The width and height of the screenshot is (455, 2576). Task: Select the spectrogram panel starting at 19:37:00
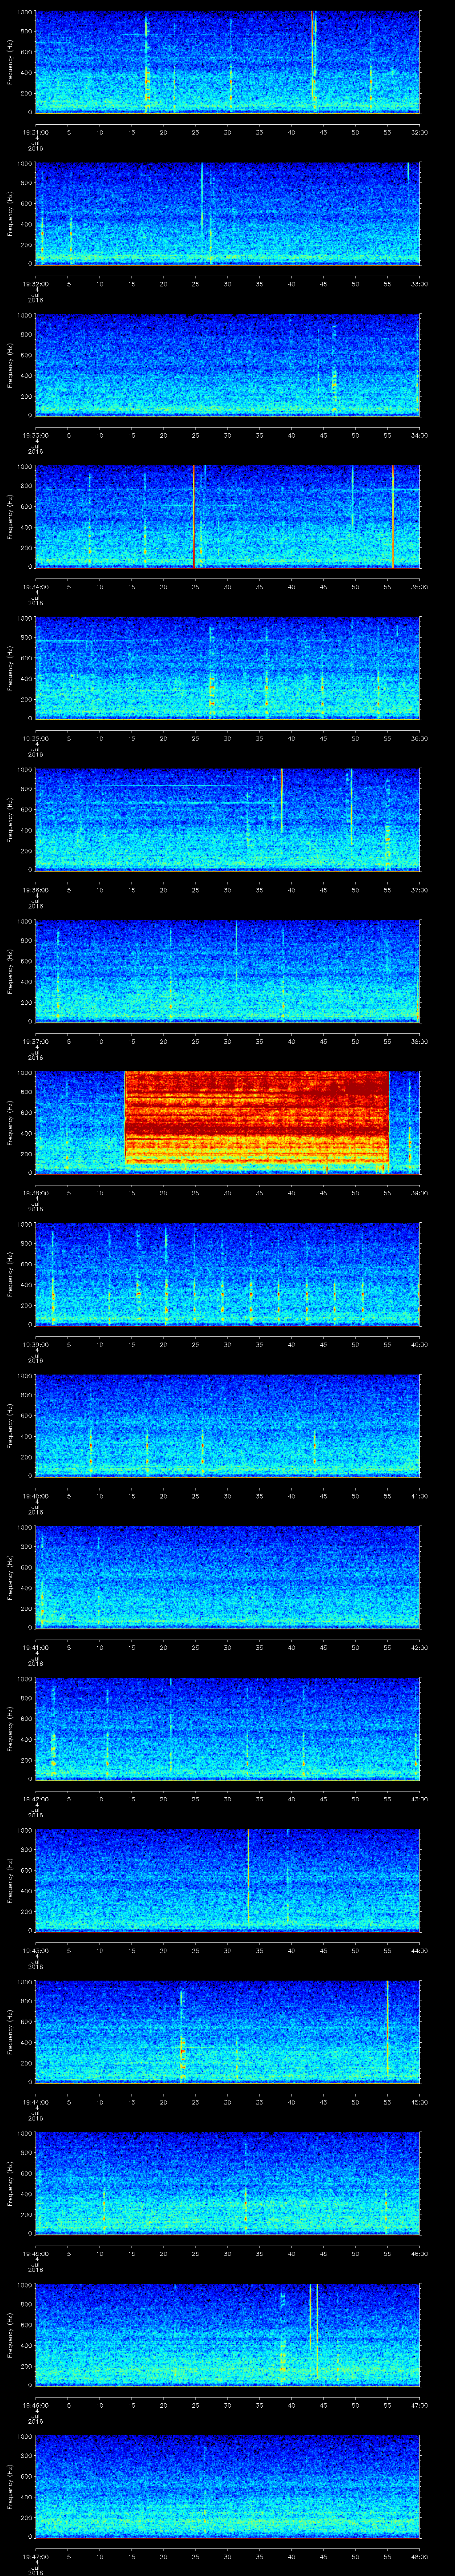click(x=228, y=971)
